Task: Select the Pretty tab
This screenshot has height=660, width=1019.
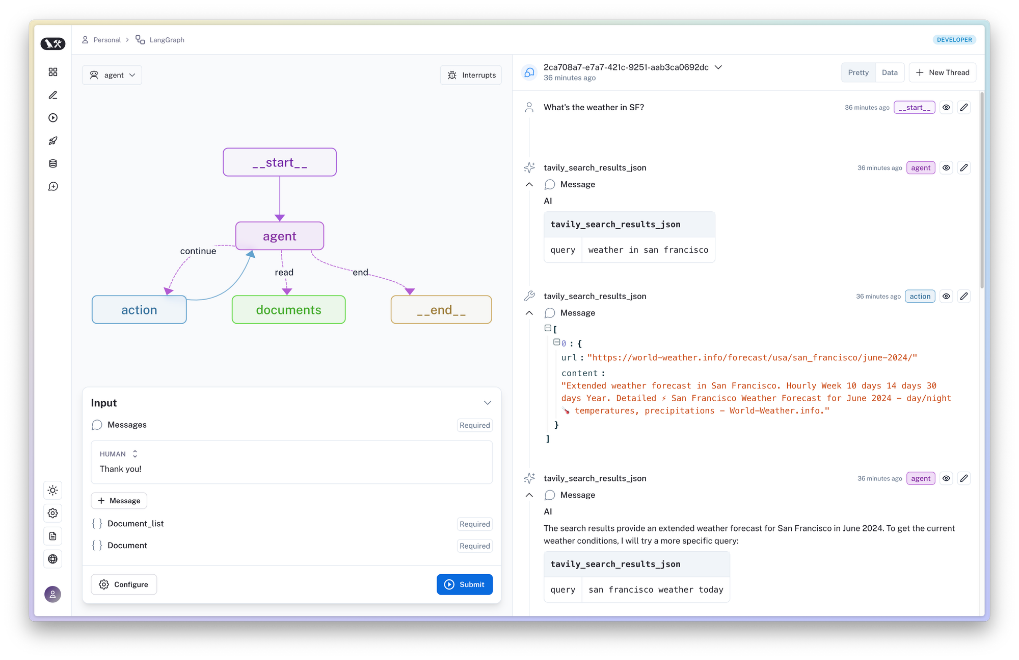Action: coord(857,72)
